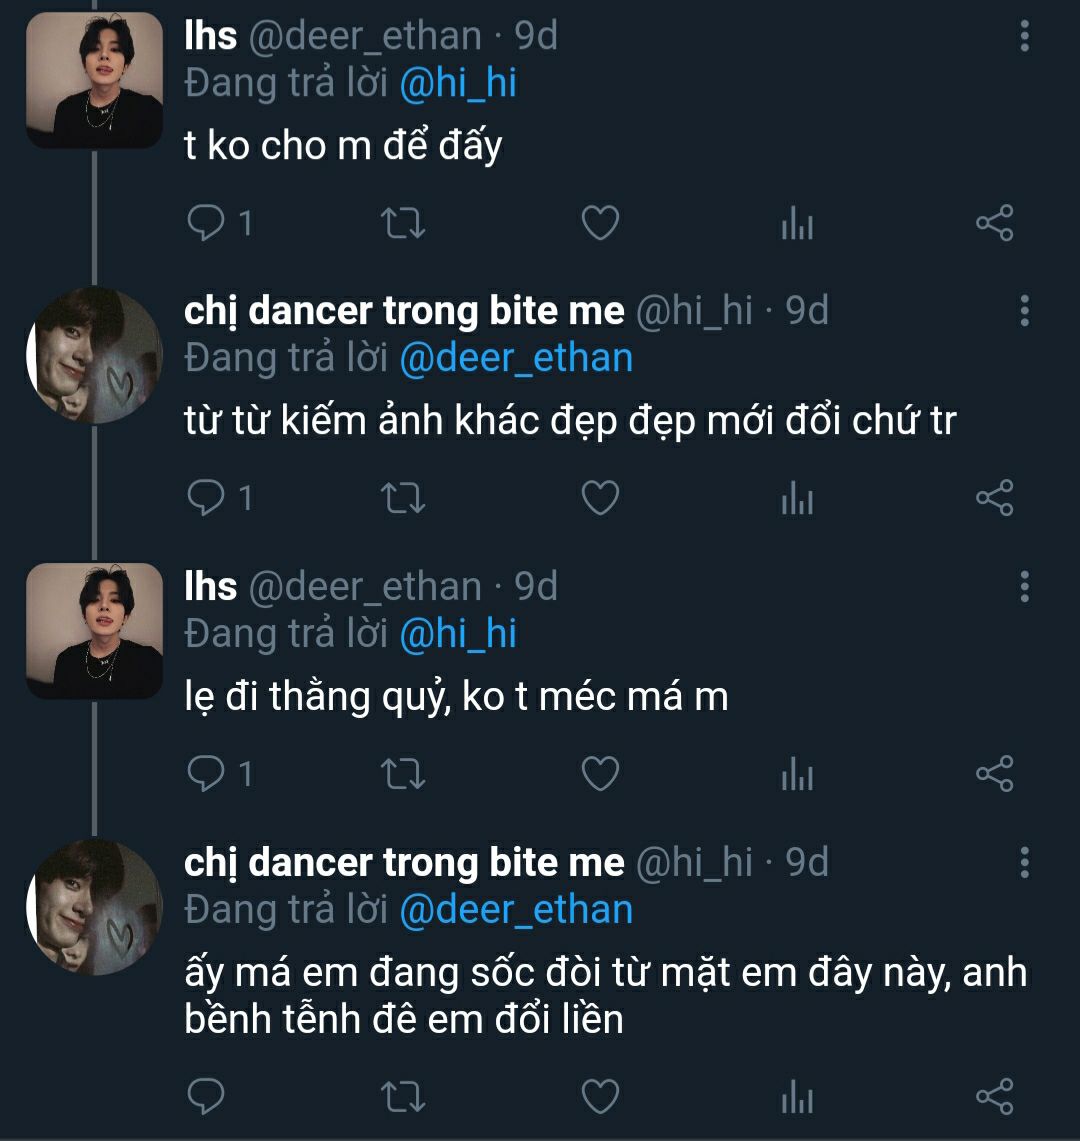Like the tweet "từ từ kiếm ảnh khác"
This screenshot has height=1141, width=1080.
[600, 498]
